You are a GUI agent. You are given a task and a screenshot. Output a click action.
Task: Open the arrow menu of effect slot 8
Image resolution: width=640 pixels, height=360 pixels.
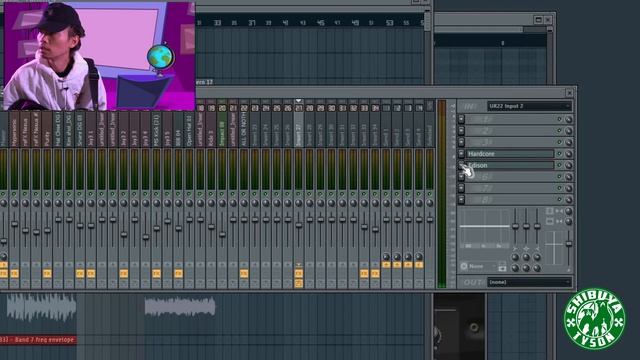click(x=461, y=200)
